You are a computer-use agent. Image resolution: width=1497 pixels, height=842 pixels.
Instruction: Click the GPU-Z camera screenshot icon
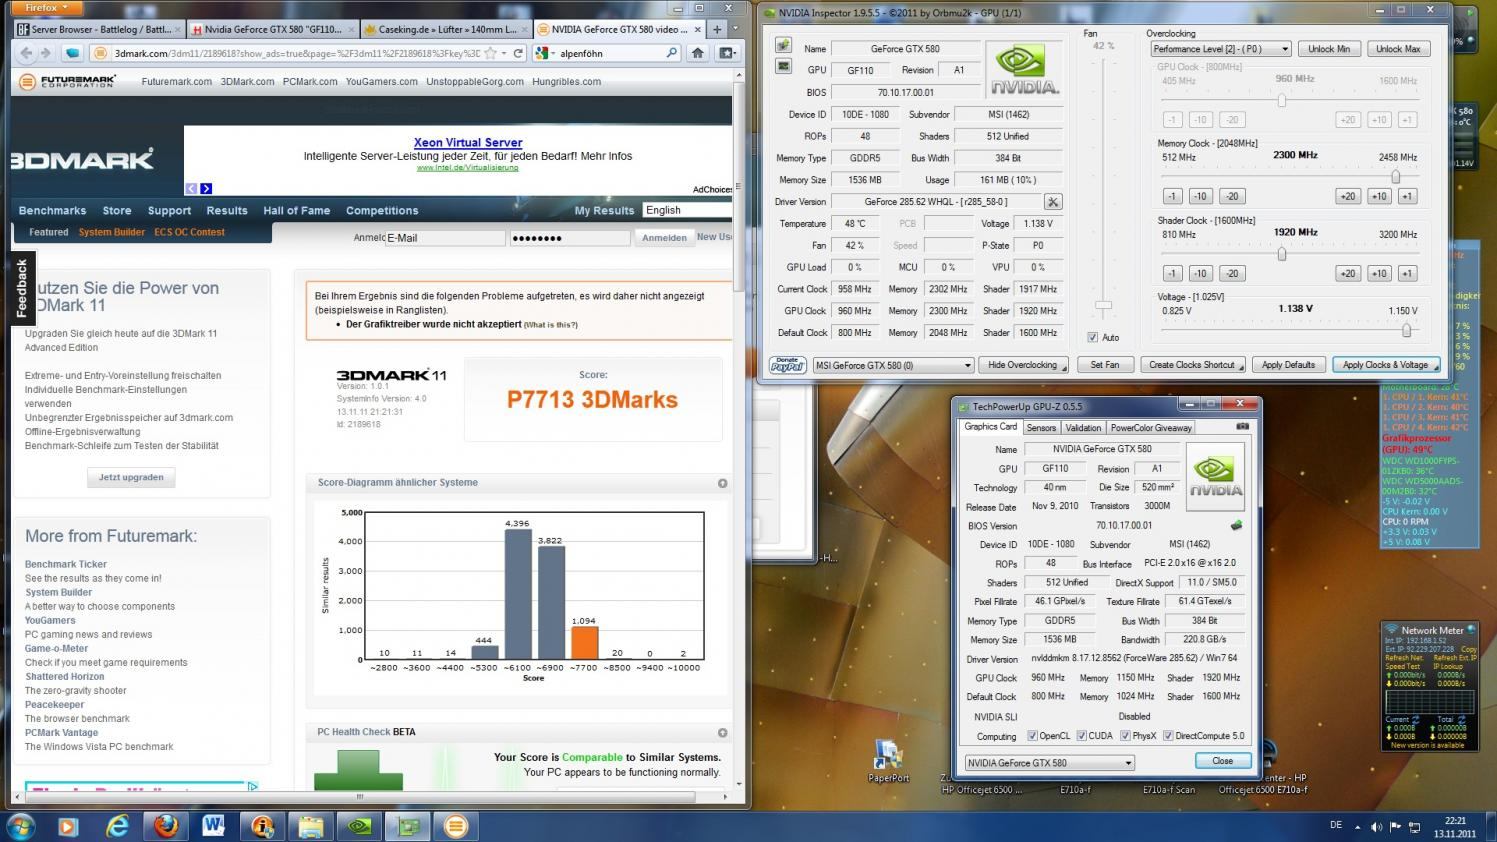click(x=1243, y=426)
